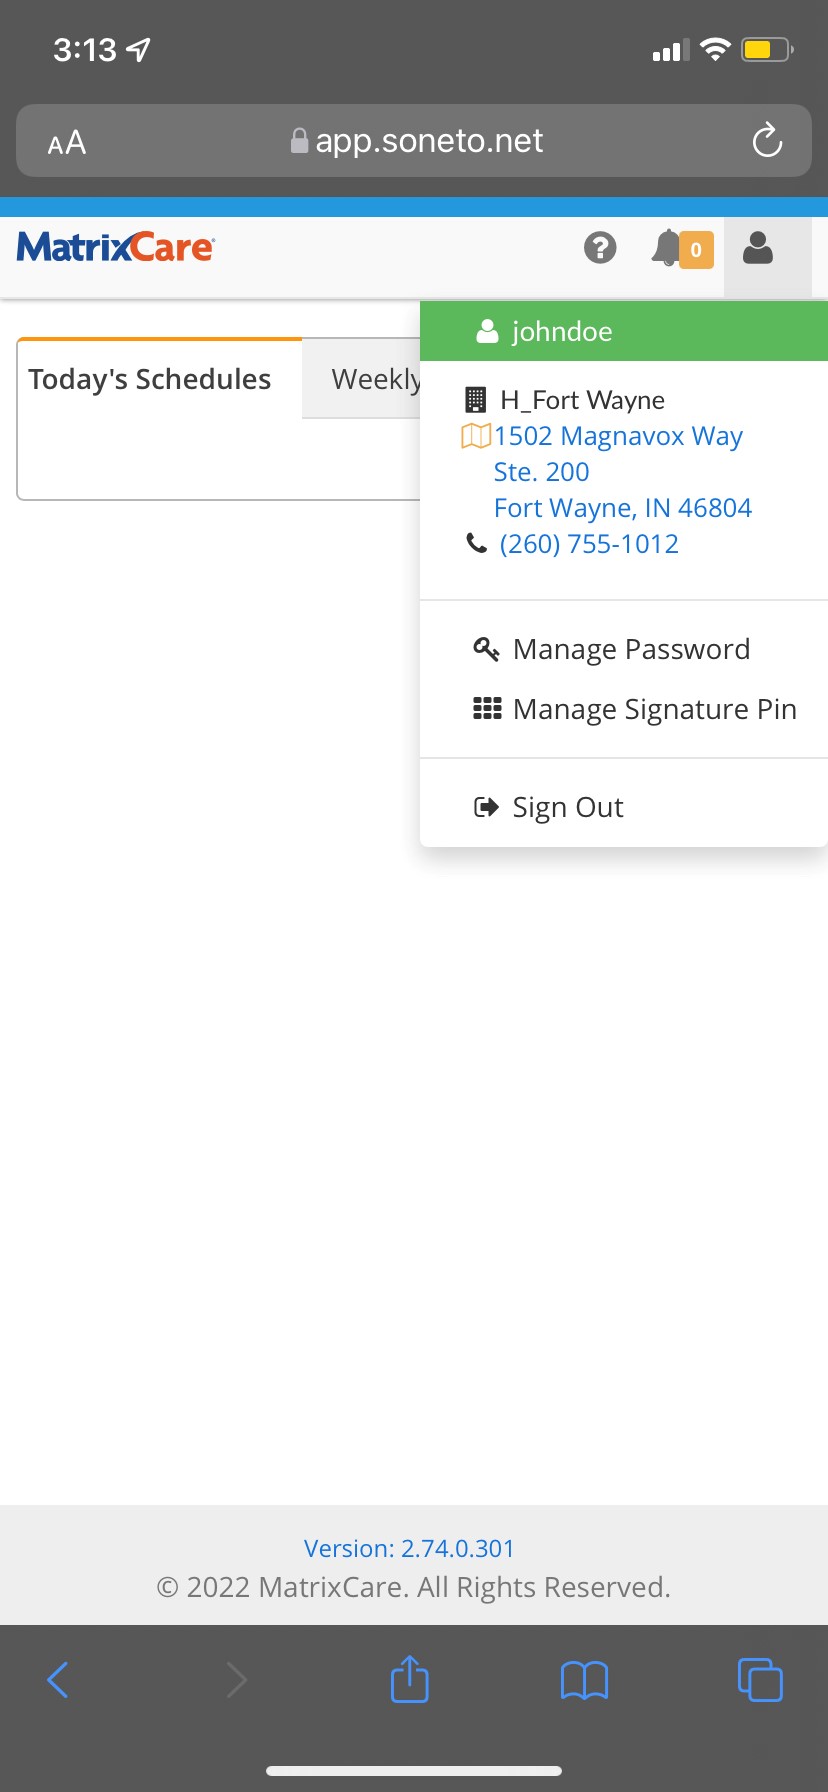This screenshot has width=828, height=1792.
Task: Reload the page in Safari
Action: (x=767, y=141)
